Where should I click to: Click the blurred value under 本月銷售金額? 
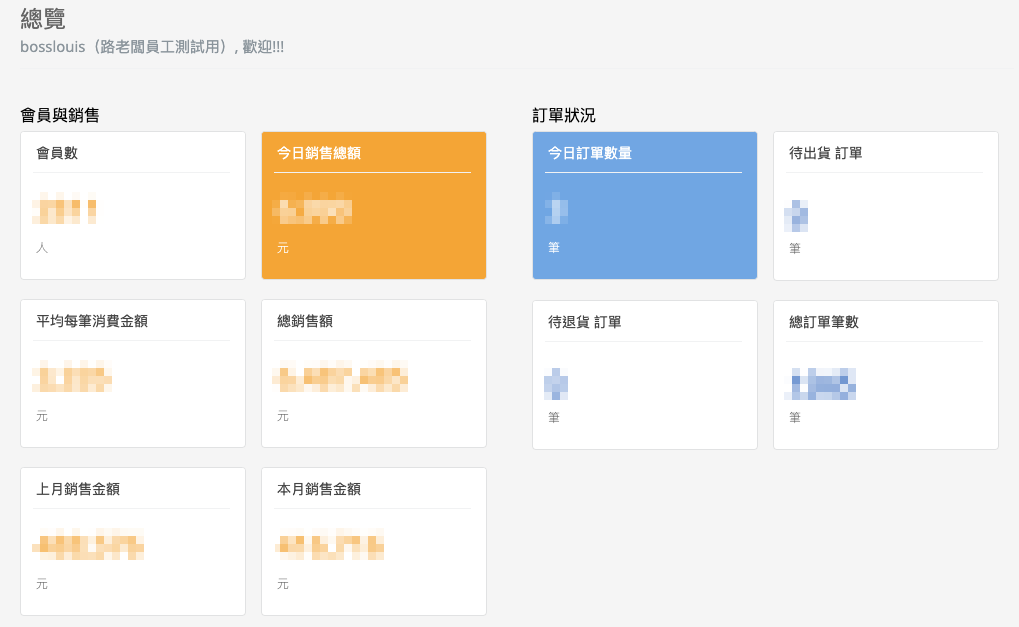pos(329,544)
